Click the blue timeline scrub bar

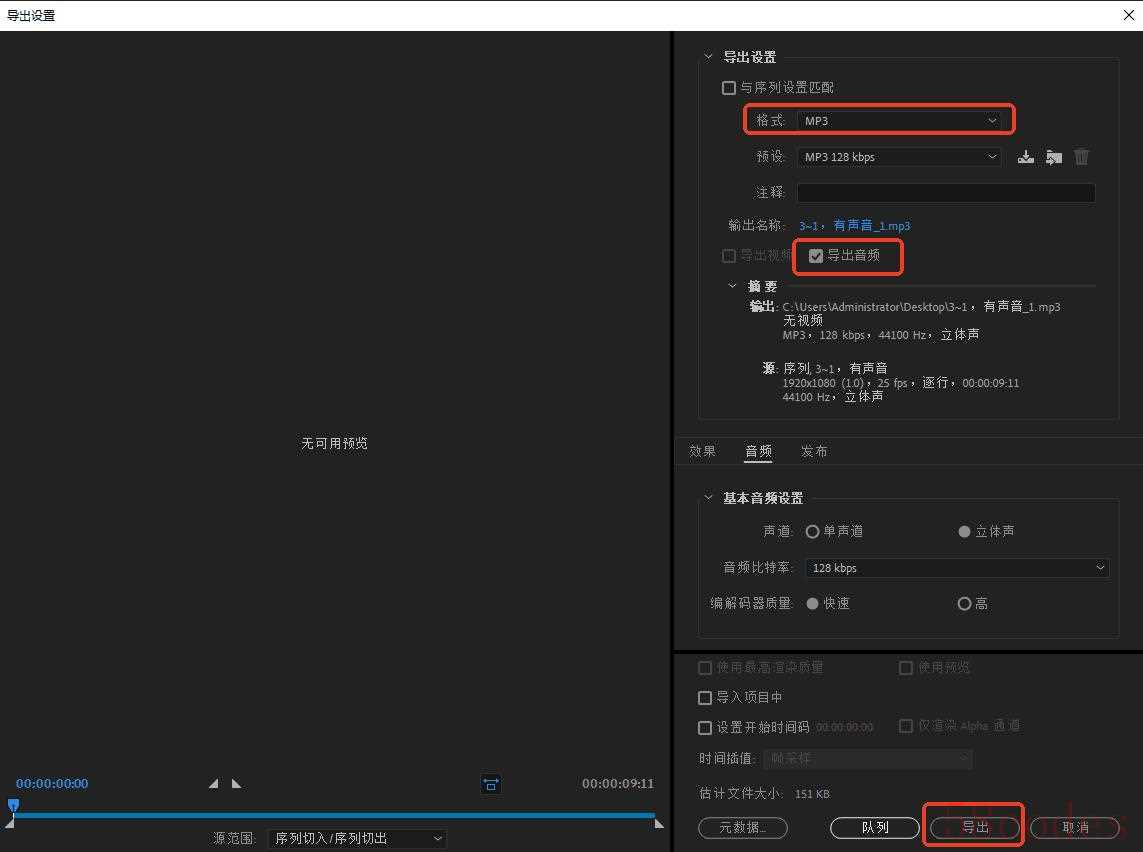(335, 815)
